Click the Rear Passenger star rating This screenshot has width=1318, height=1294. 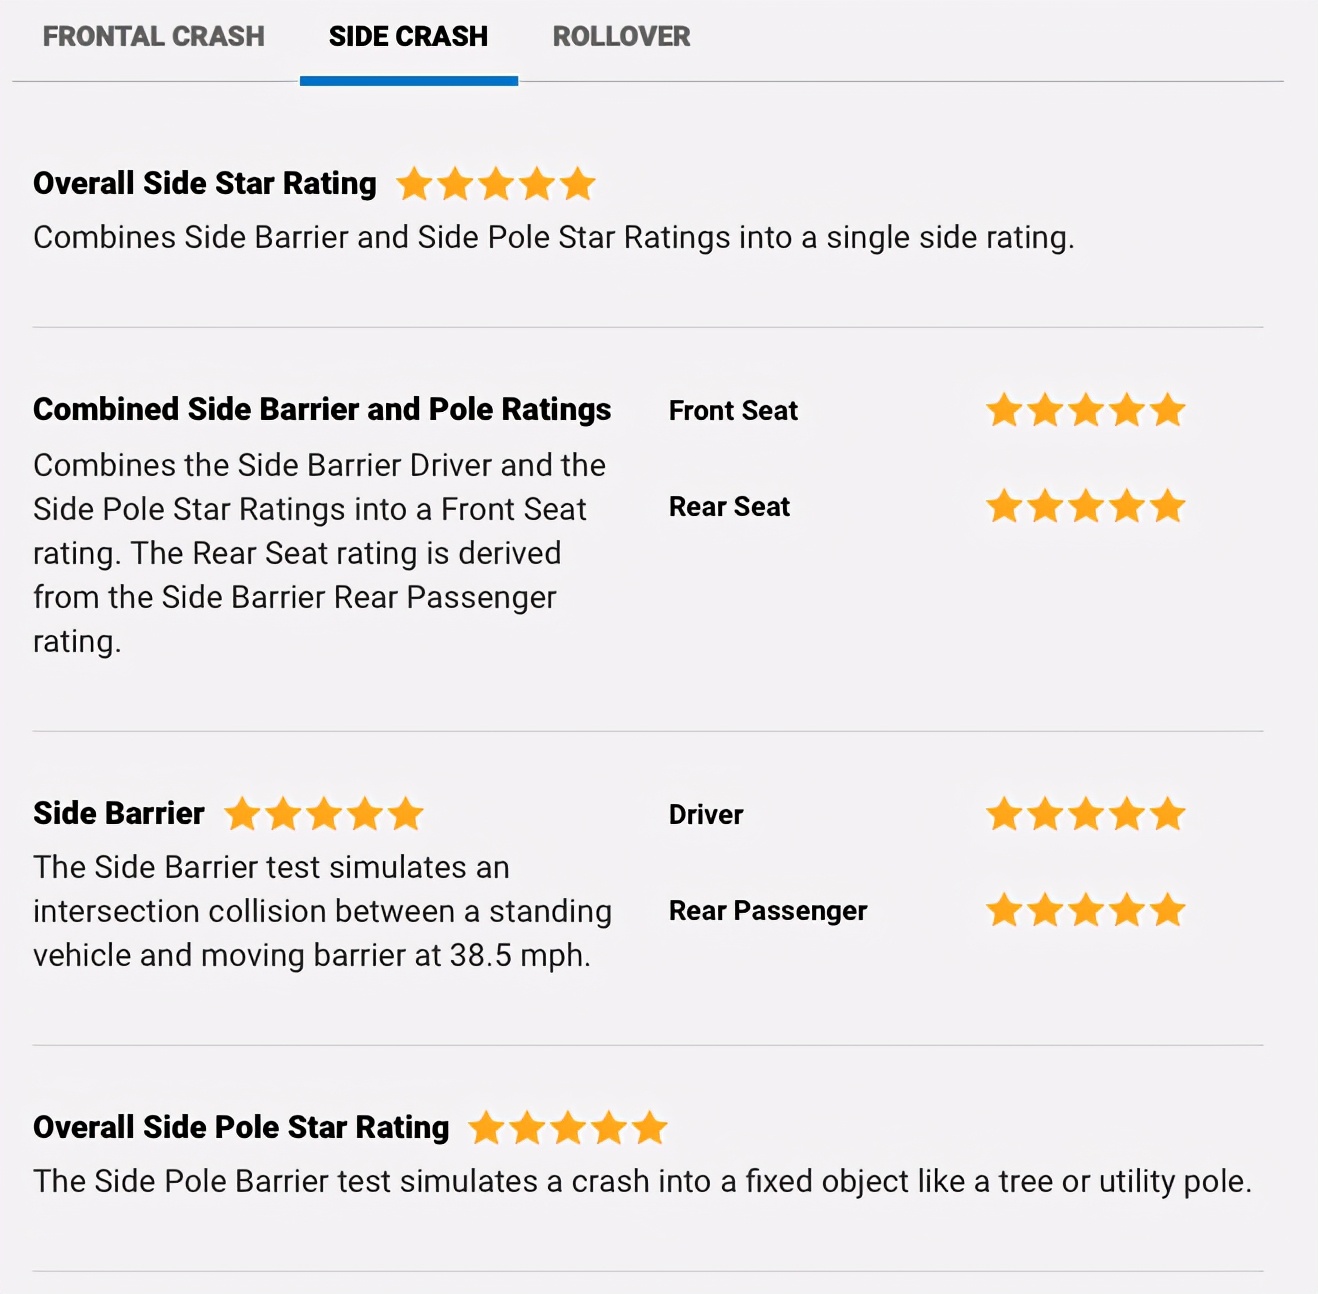(x=1086, y=910)
